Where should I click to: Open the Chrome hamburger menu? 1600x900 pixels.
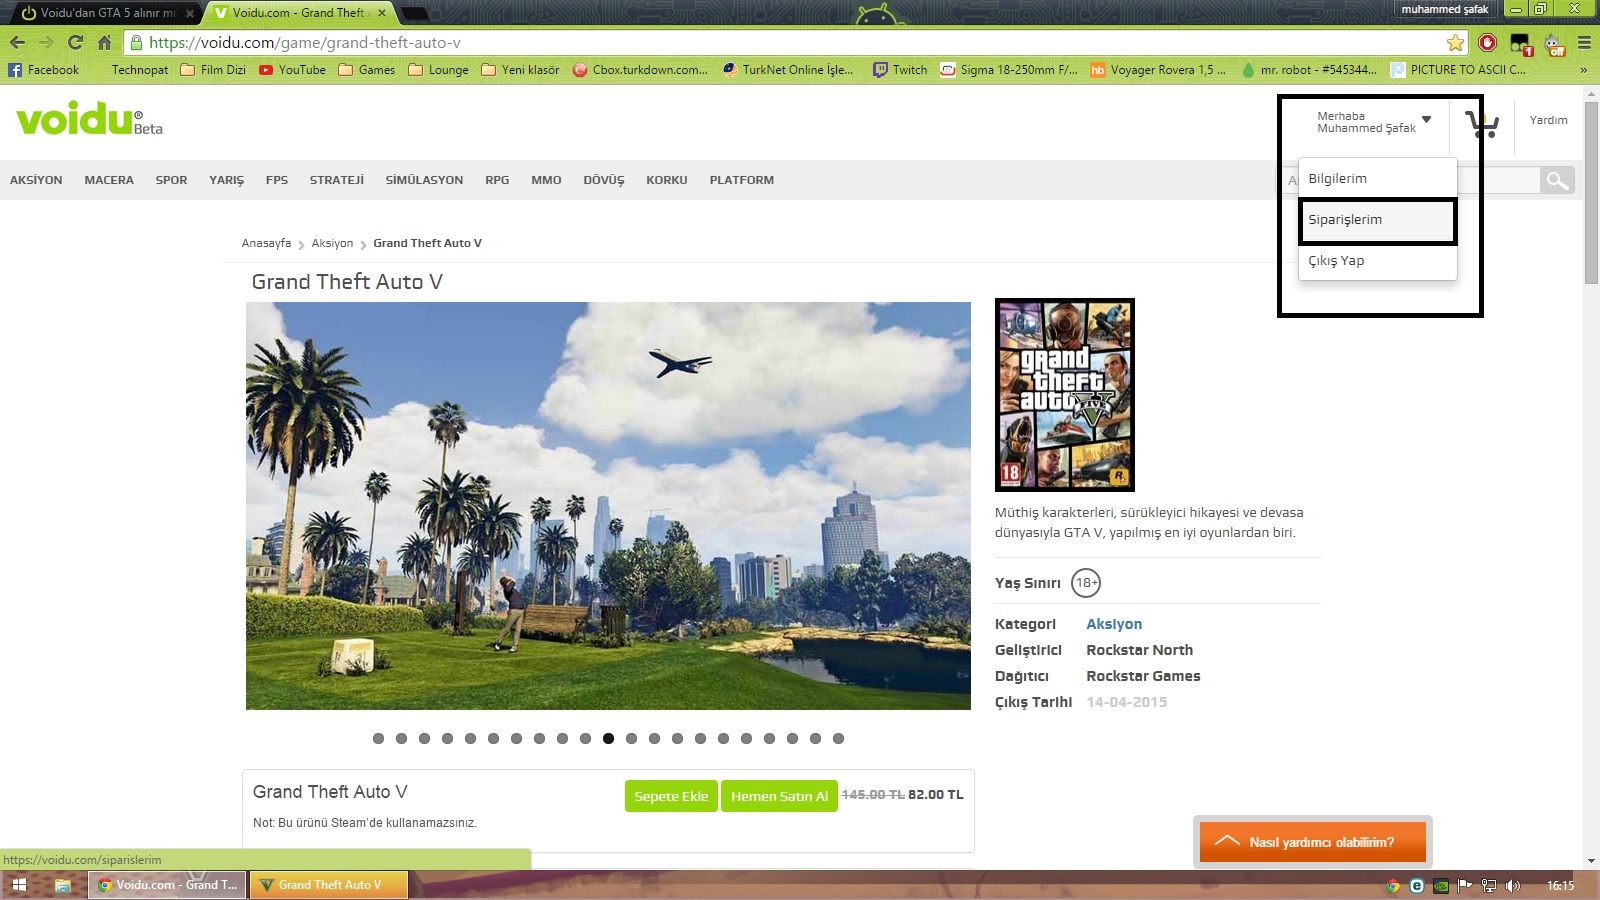tap(1584, 43)
